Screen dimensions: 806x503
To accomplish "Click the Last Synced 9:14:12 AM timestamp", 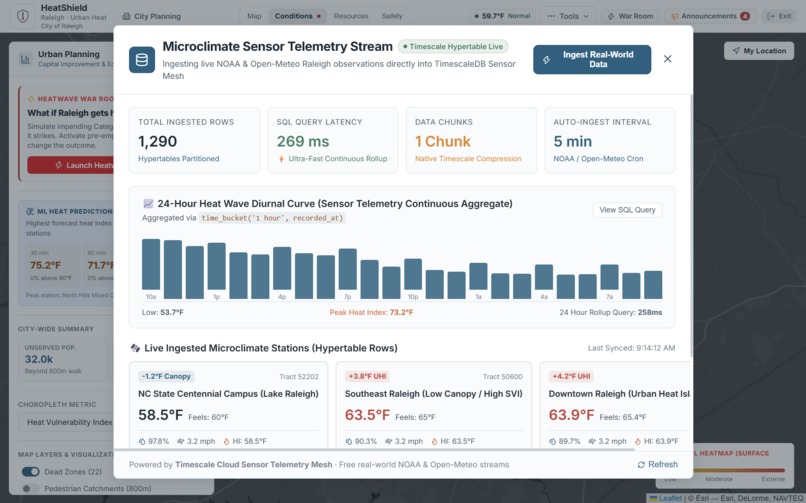I will pos(631,348).
